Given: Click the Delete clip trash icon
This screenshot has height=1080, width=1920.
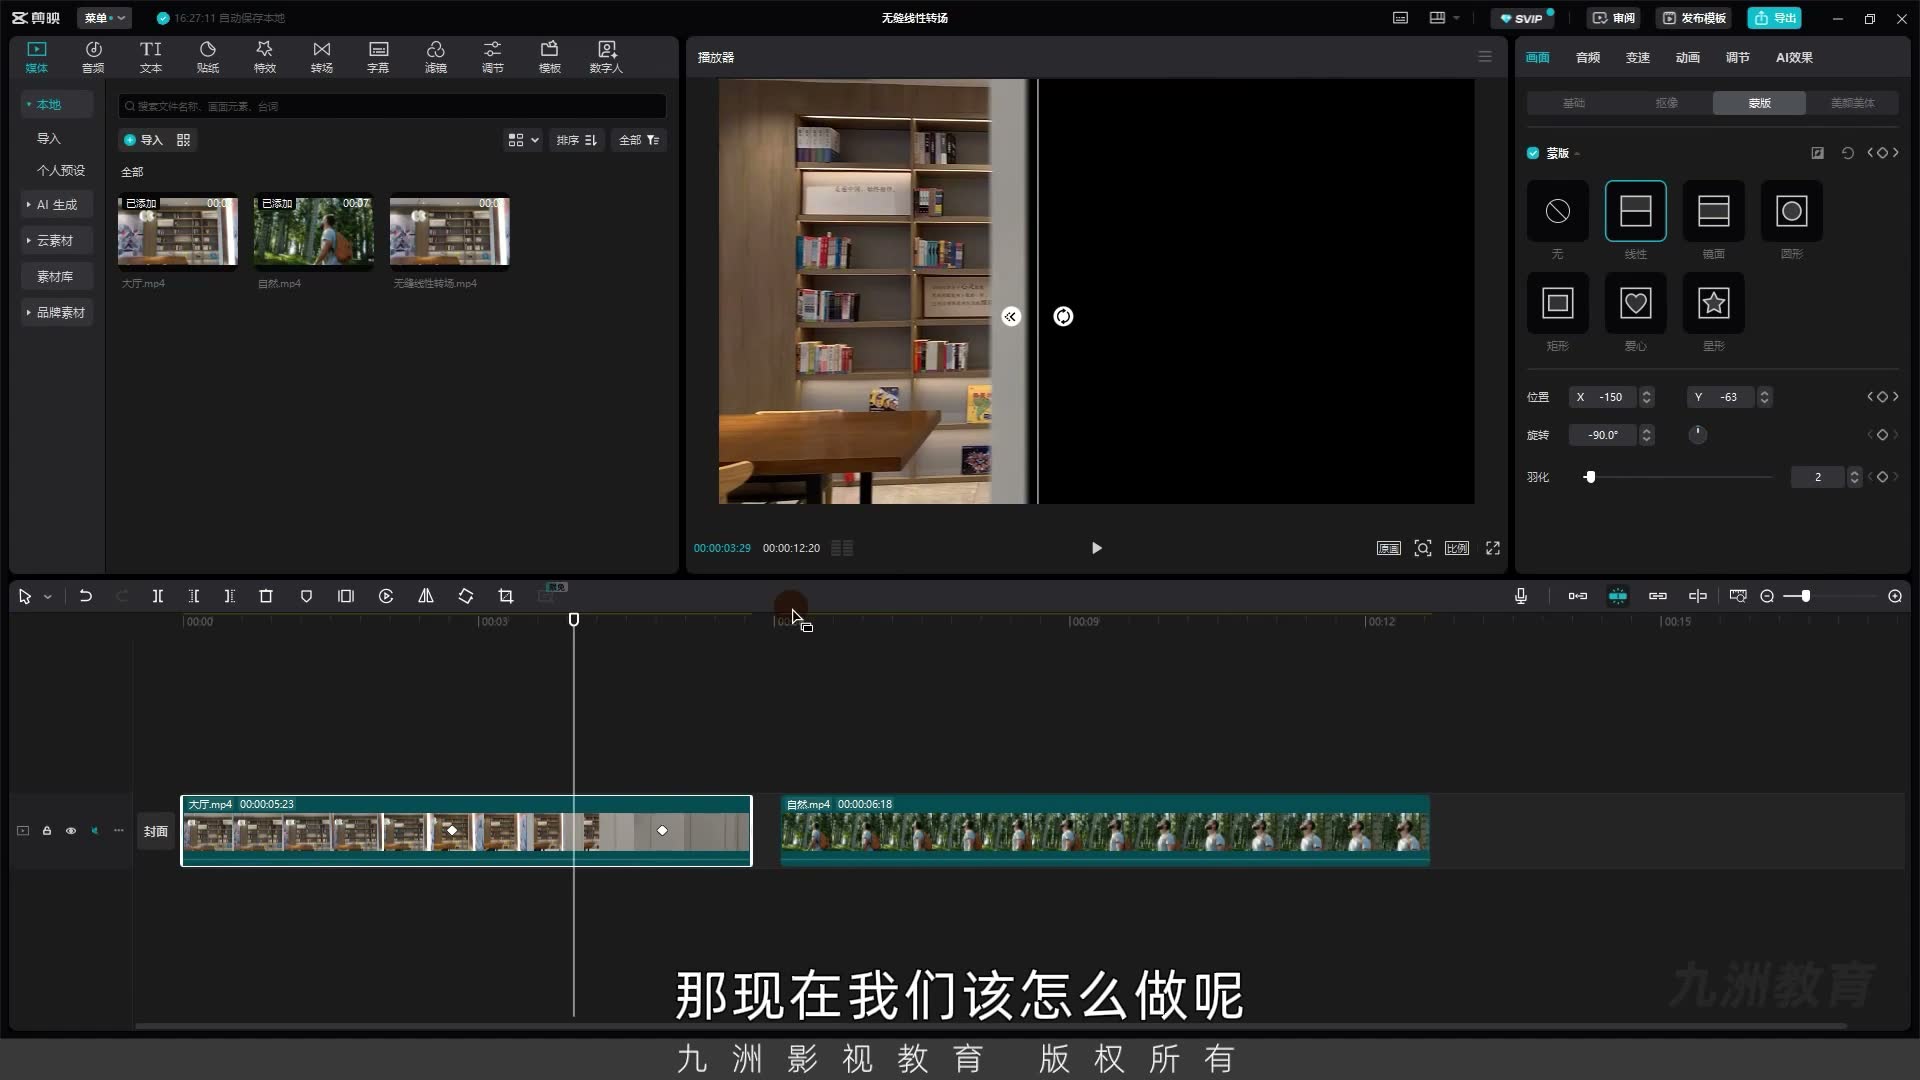Looking at the screenshot, I should pos(266,596).
